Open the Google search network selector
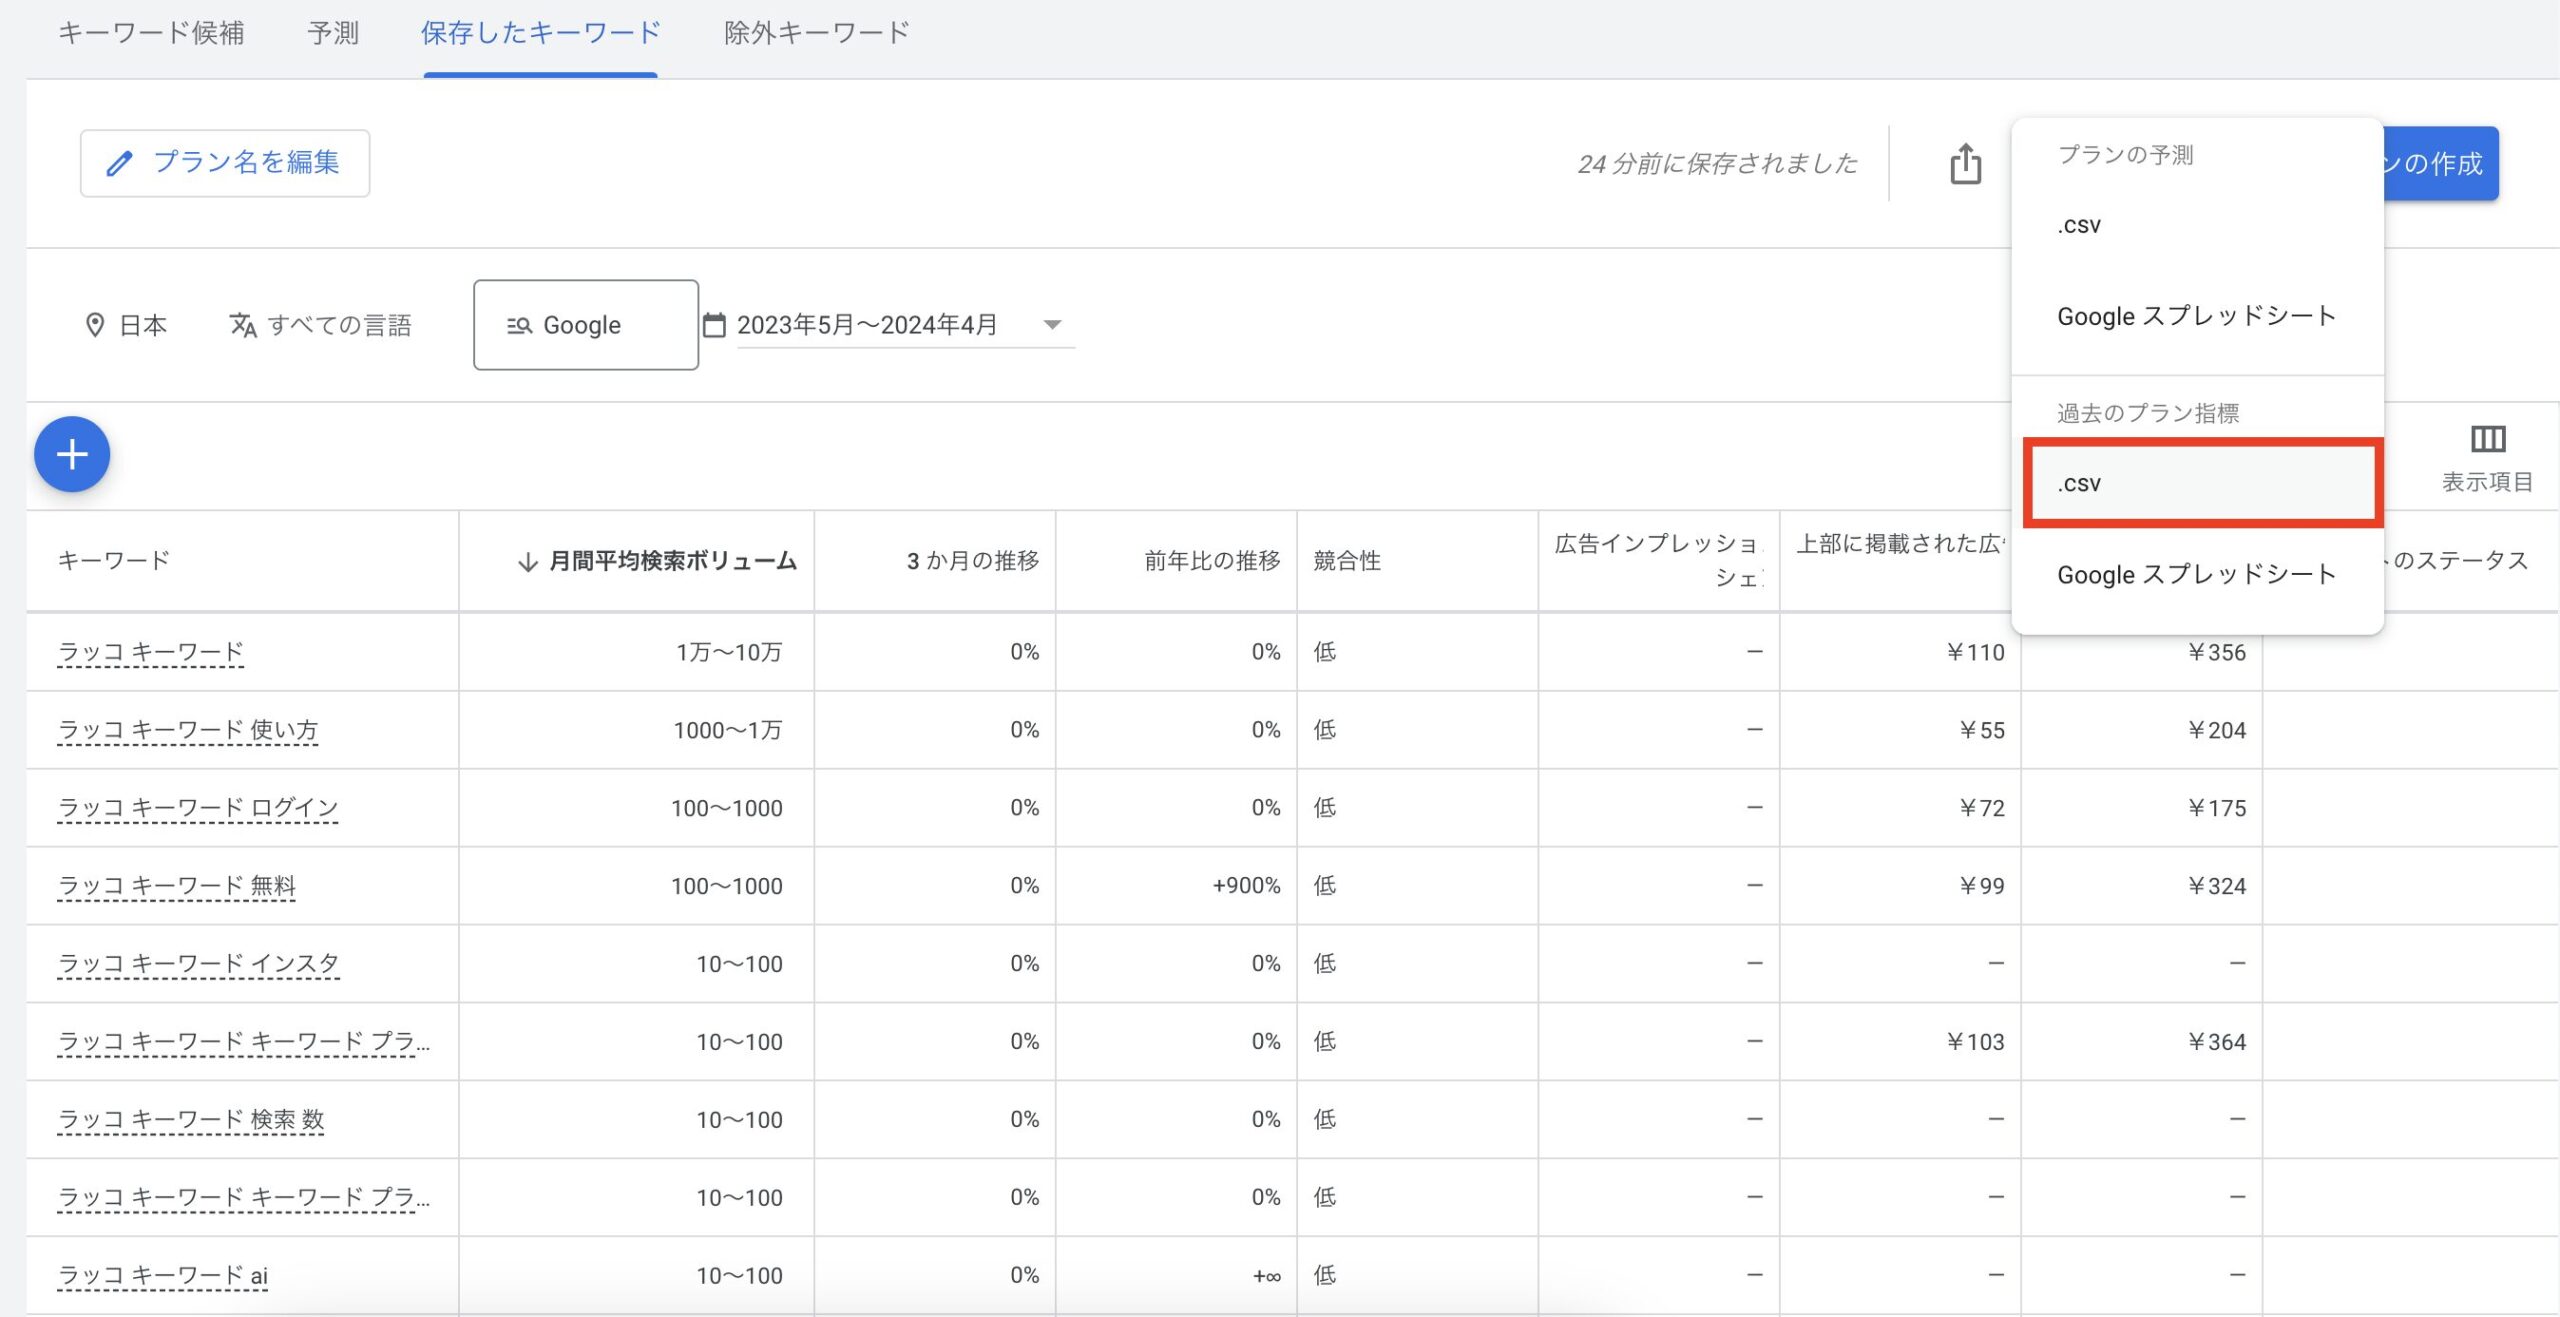The width and height of the screenshot is (2560, 1317). point(586,325)
